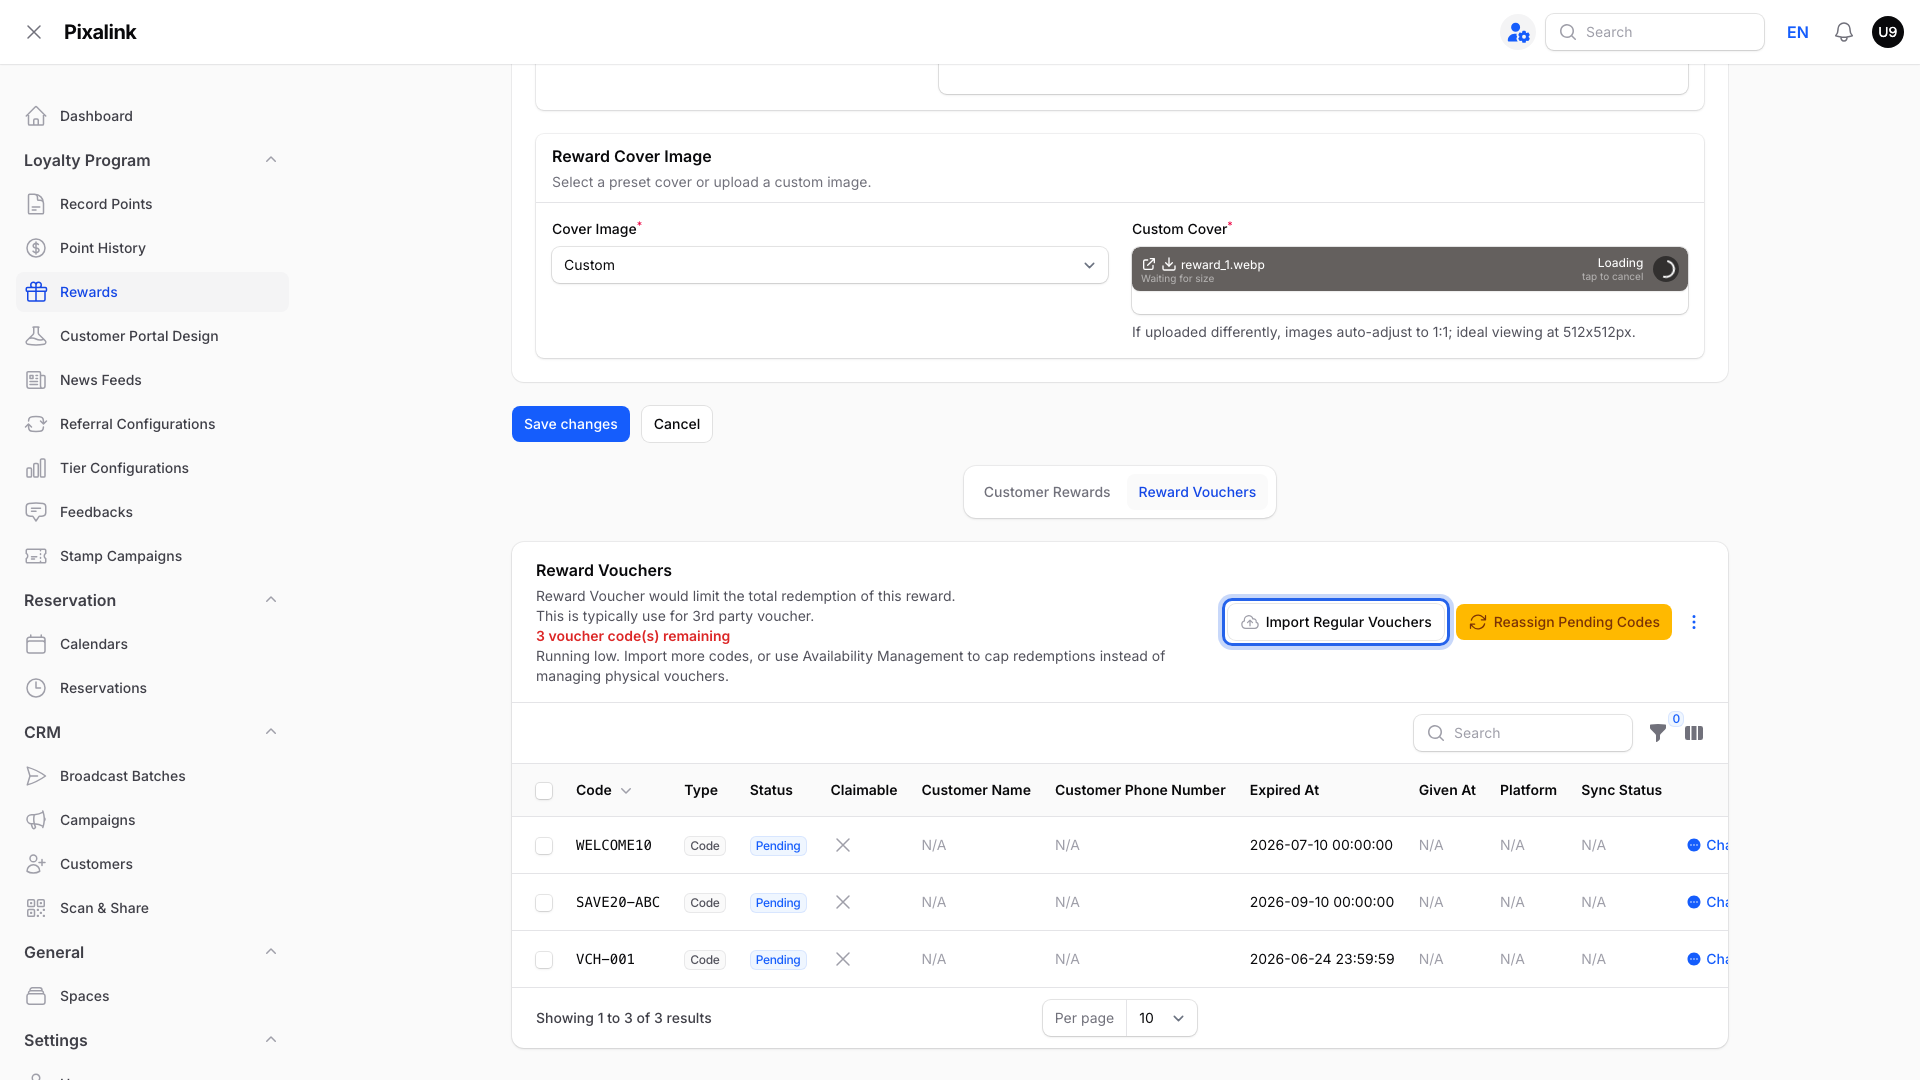Image resolution: width=1920 pixels, height=1080 pixels.
Task: Open the vouchers three-dot more menu
Action: (x=1694, y=622)
